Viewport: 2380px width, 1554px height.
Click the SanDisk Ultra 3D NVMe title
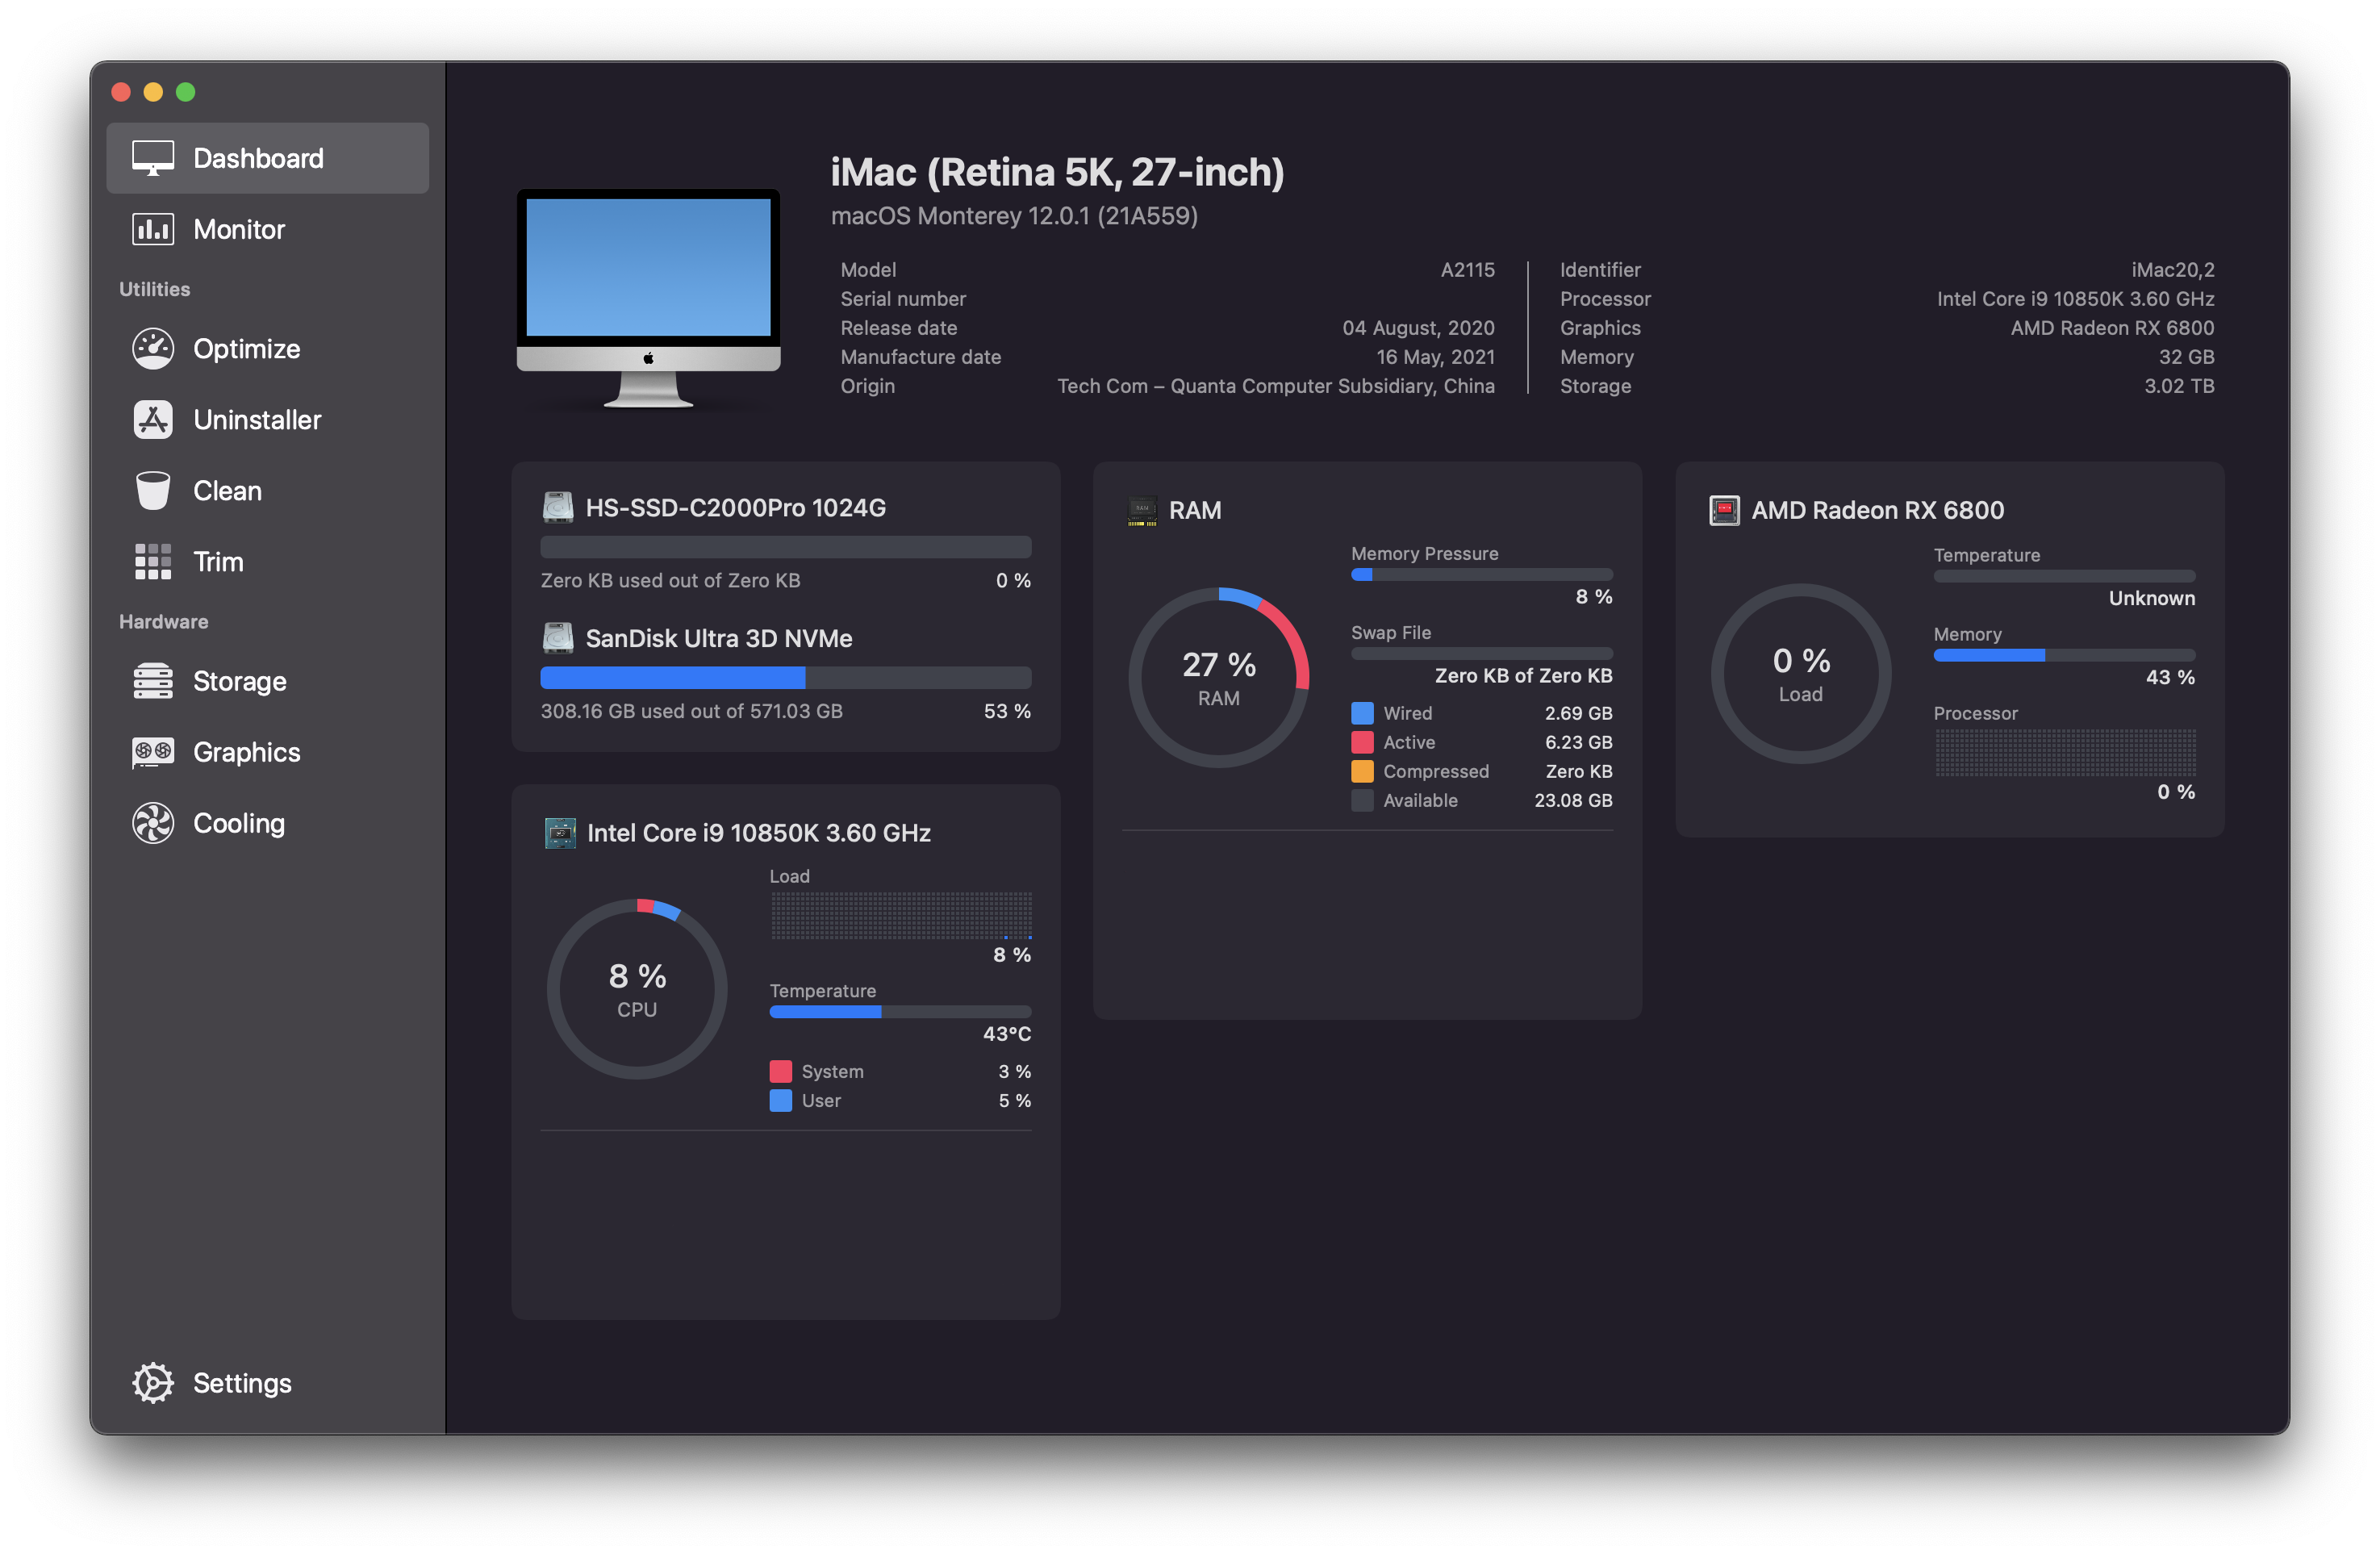718,638
